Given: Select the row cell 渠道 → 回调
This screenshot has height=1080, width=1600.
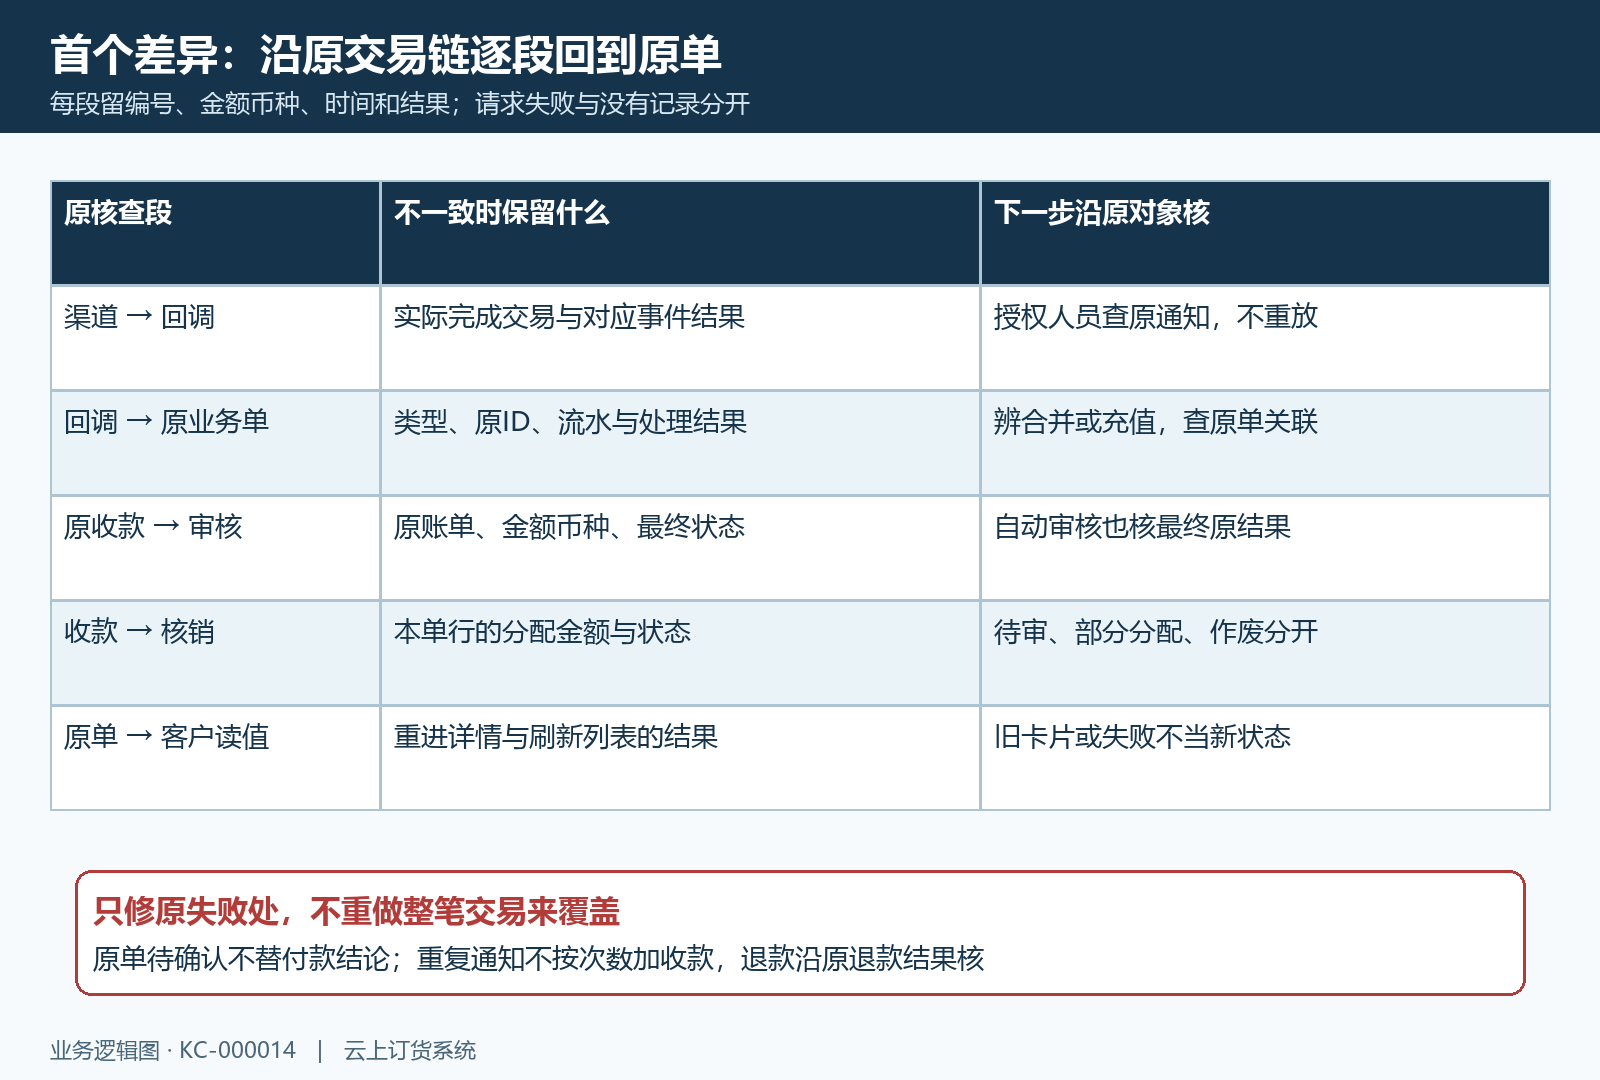Looking at the screenshot, I should [215, 338].
